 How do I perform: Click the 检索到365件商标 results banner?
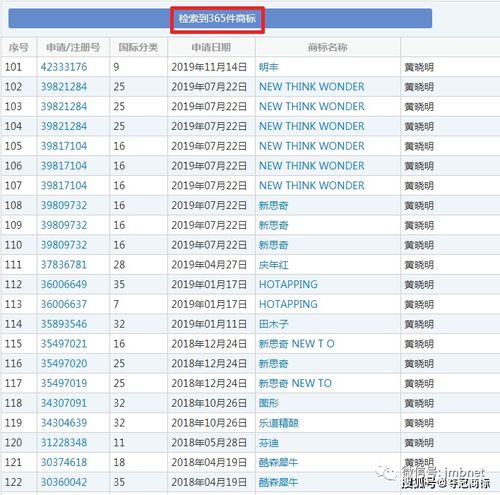pos(220,18)
